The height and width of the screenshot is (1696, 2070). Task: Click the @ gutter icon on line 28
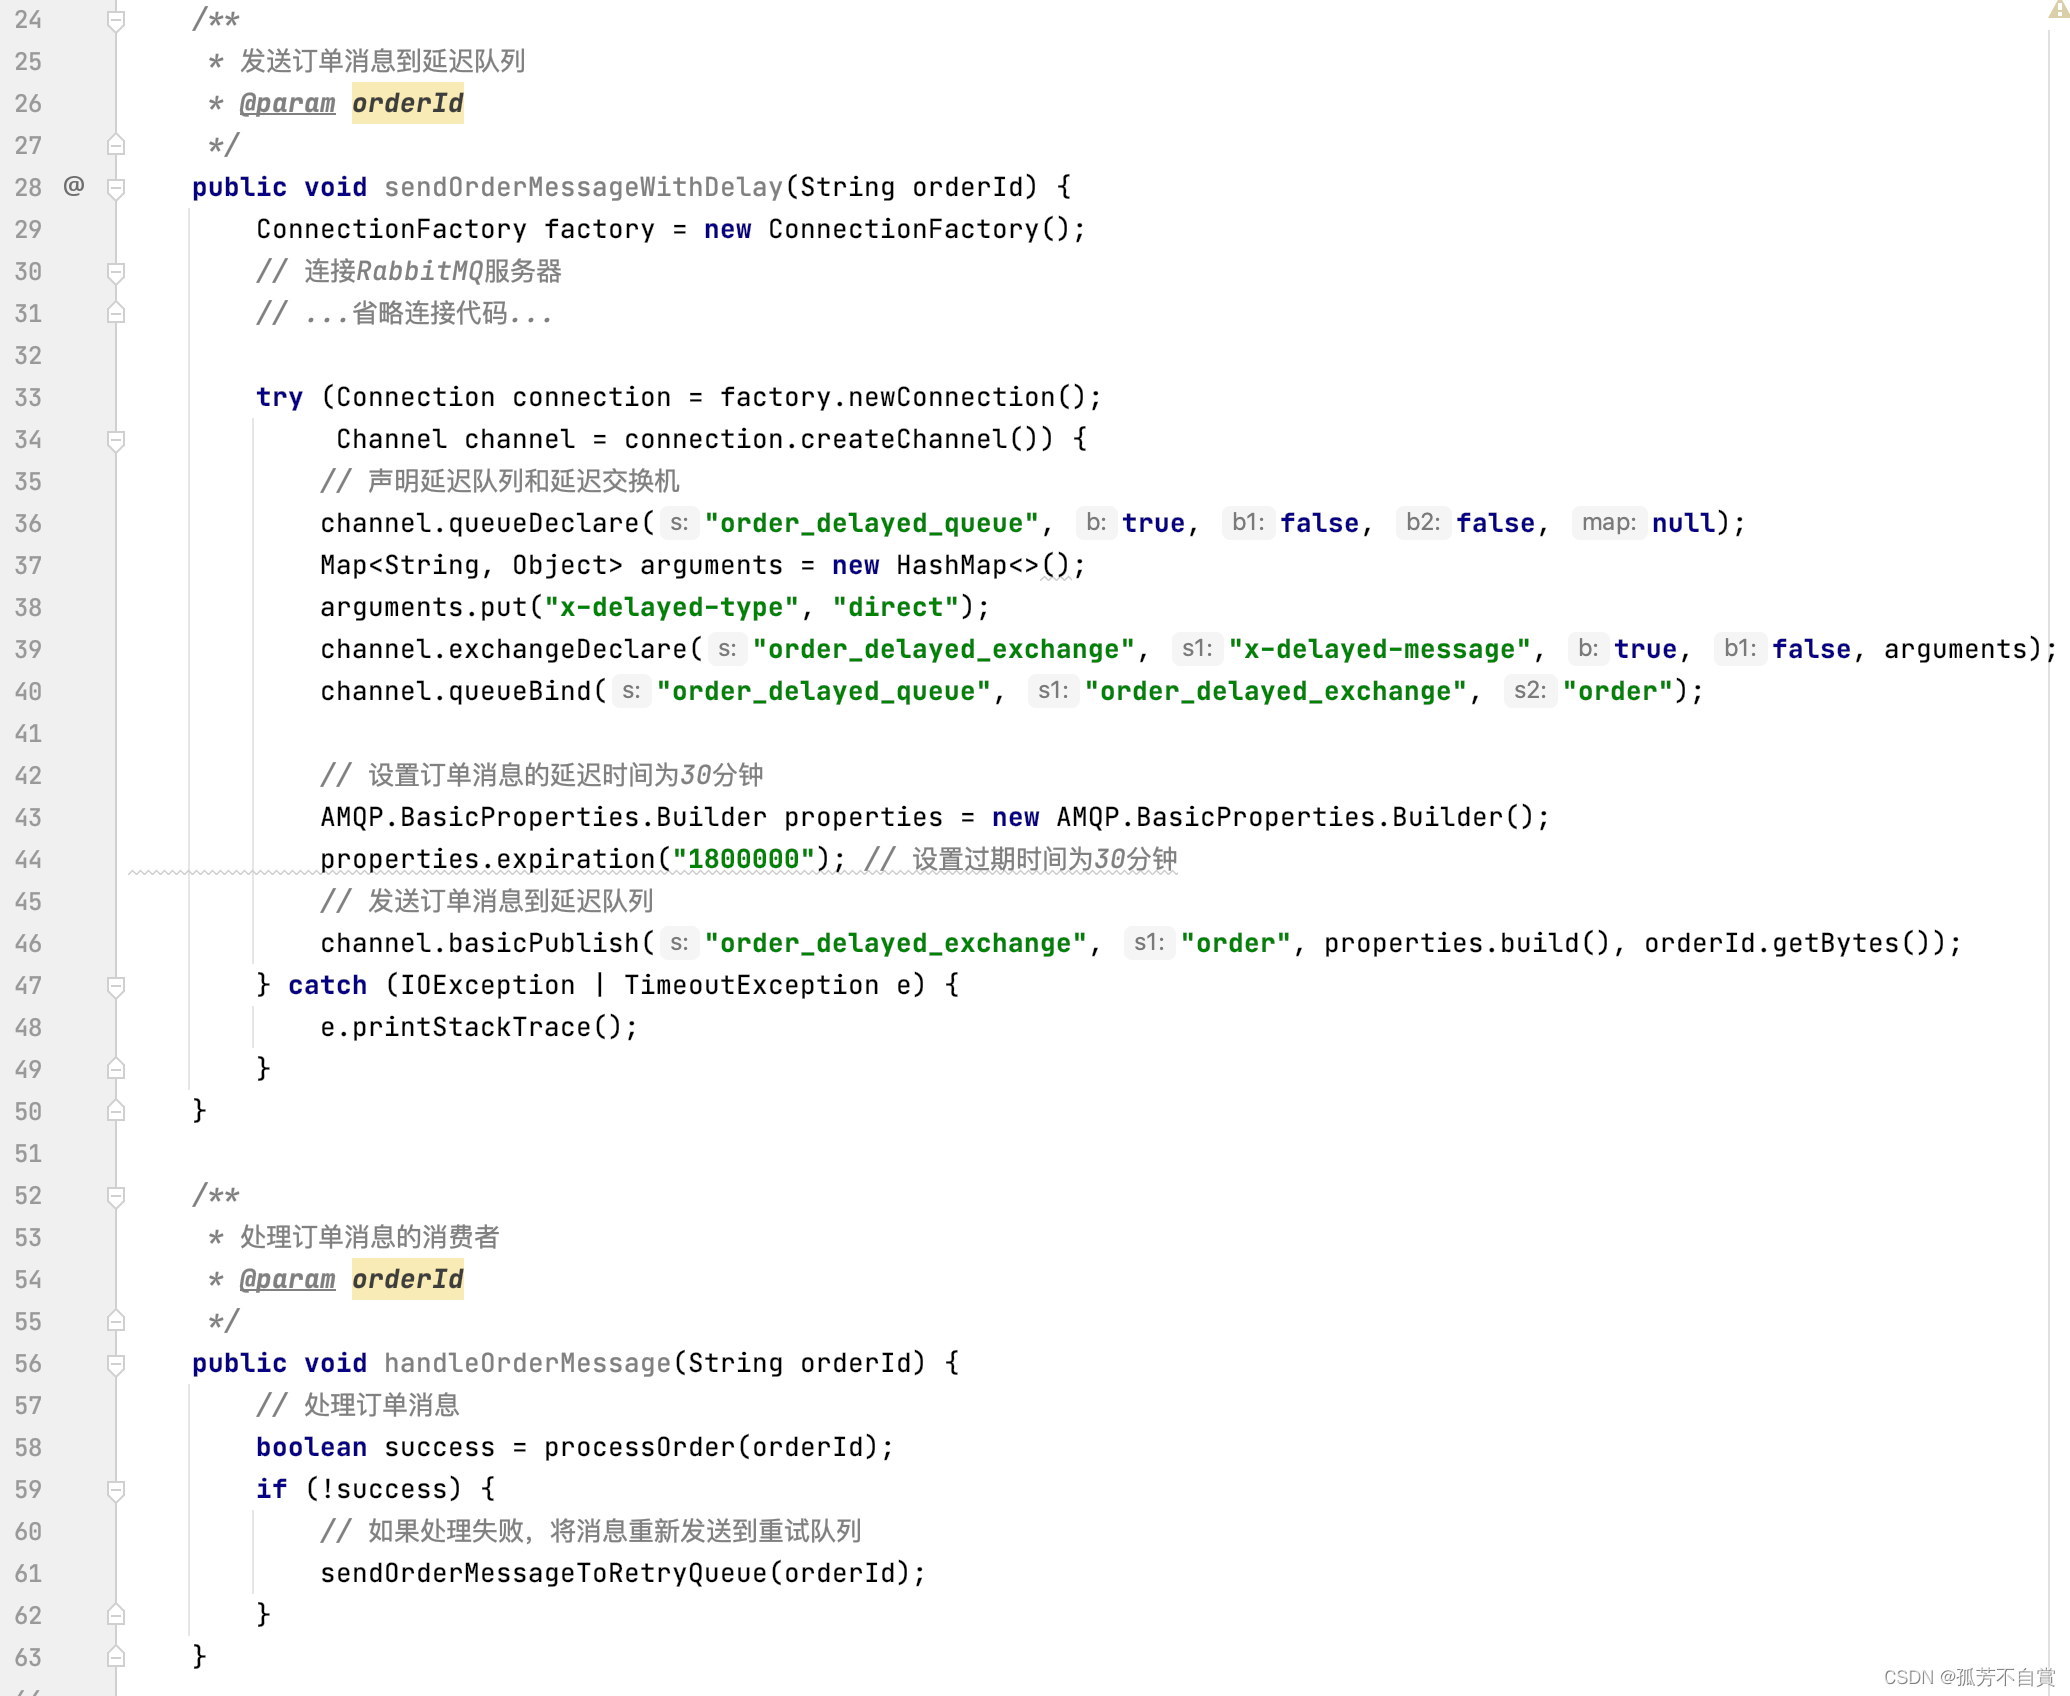tap(74, 186)
